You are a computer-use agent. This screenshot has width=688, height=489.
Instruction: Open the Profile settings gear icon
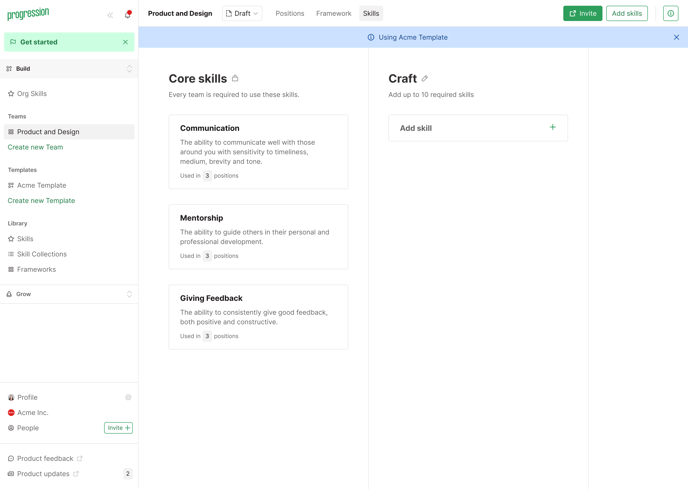(128, 397)
